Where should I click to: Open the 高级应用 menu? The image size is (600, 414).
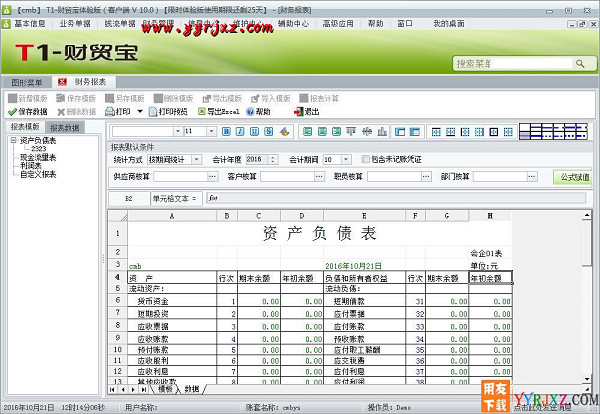338,24
